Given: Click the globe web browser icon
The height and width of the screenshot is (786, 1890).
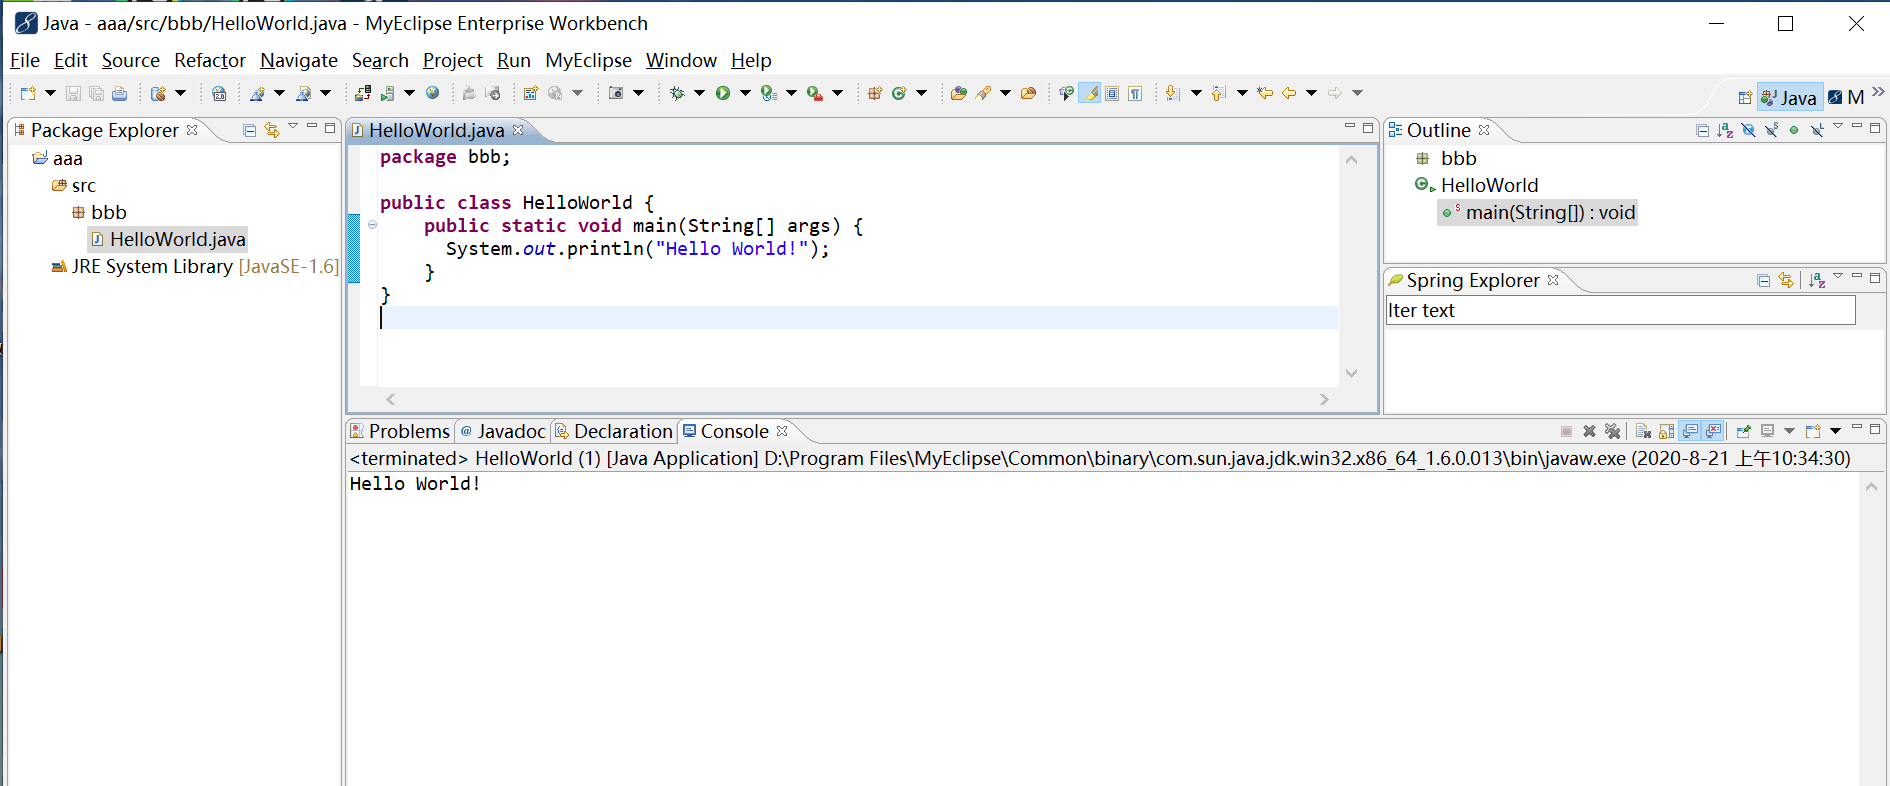Looking at the screenshot, I should [433, 93].
